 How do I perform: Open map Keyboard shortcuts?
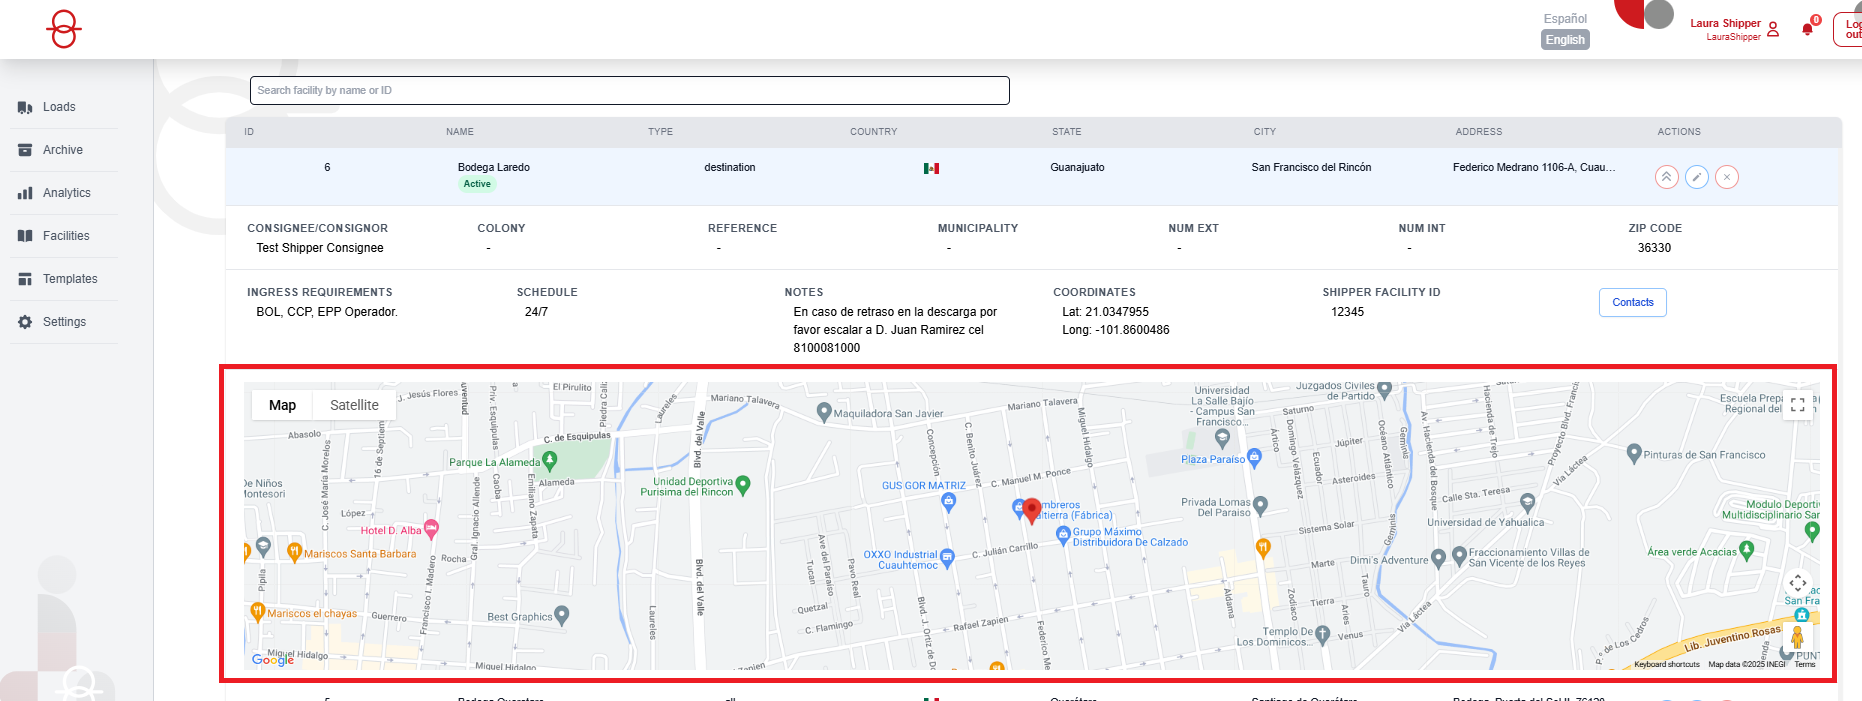tap(1667, 665)
